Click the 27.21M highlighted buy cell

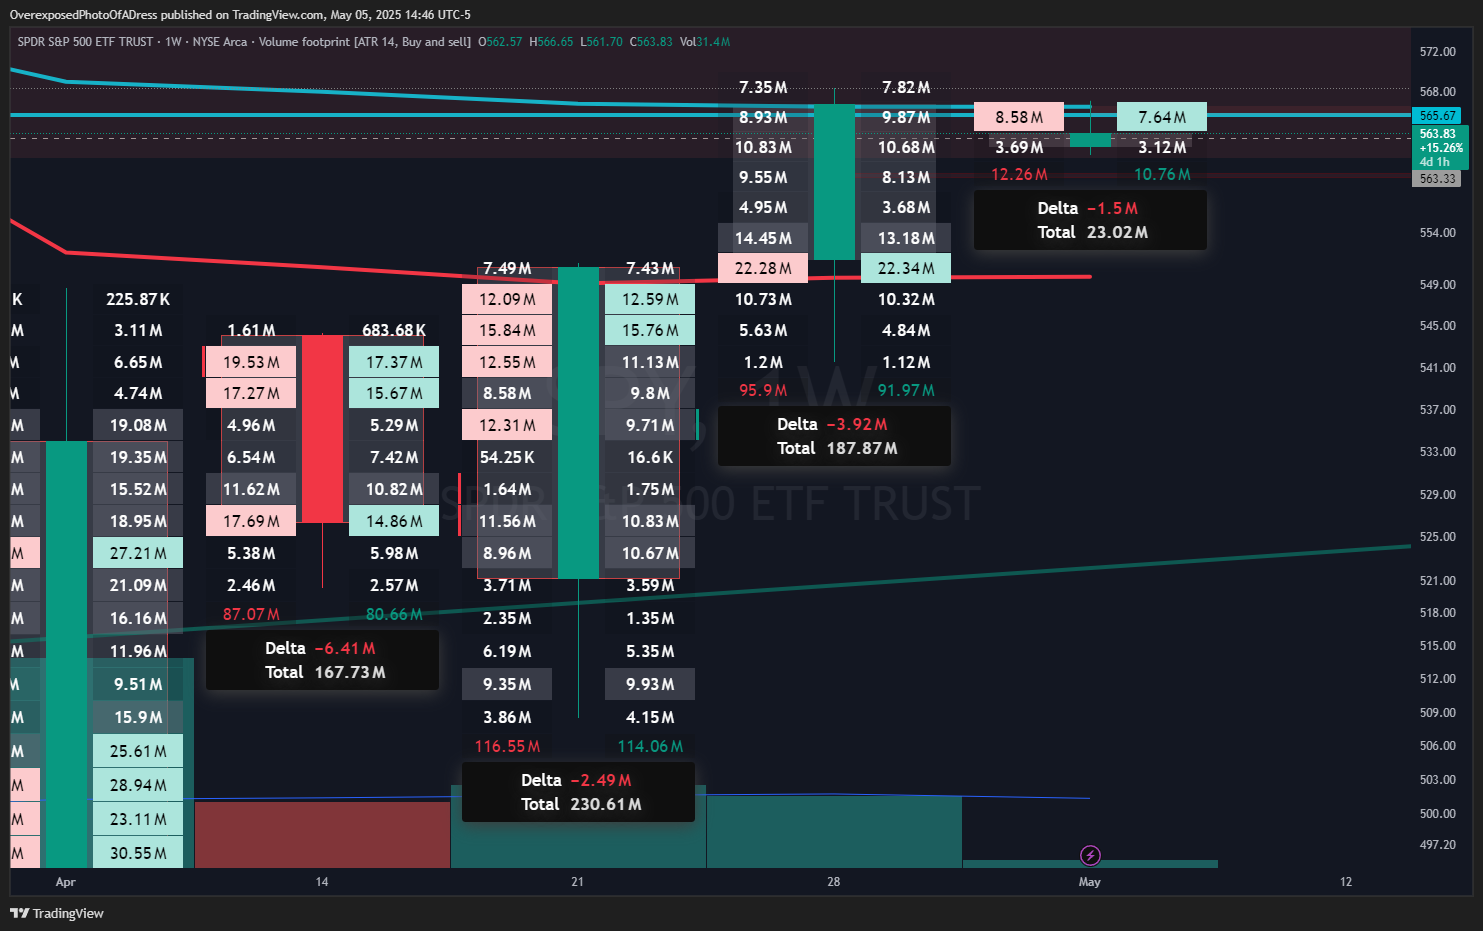(138, 553)
